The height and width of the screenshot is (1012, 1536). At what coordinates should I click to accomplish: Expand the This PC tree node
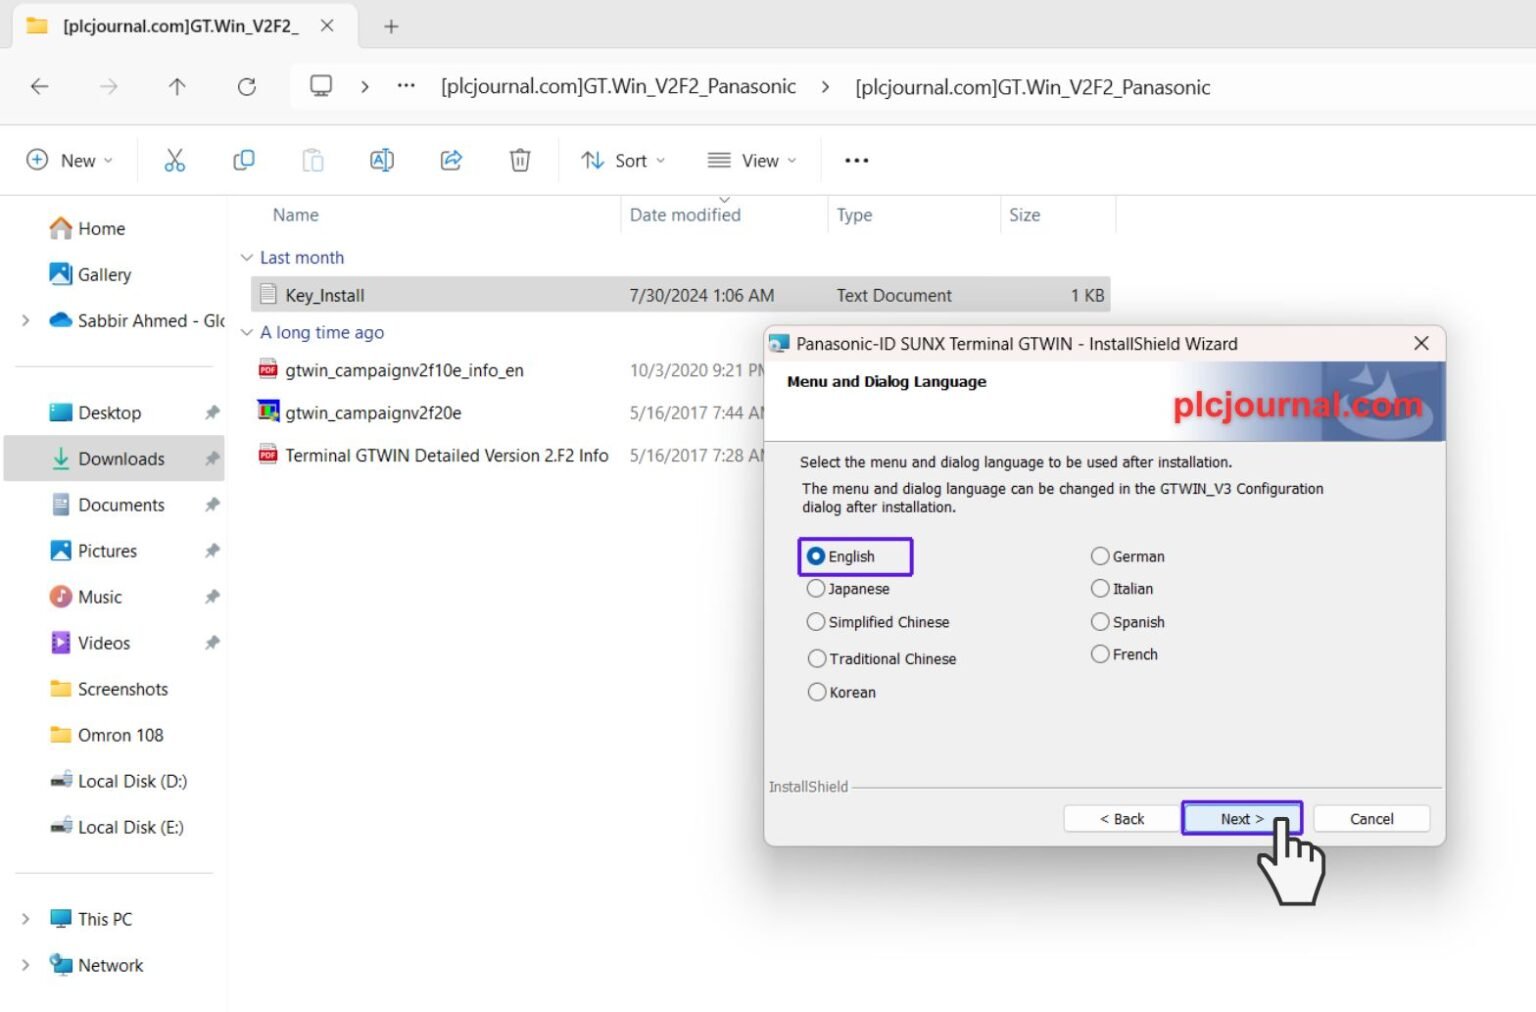click(x=25, y=919)
